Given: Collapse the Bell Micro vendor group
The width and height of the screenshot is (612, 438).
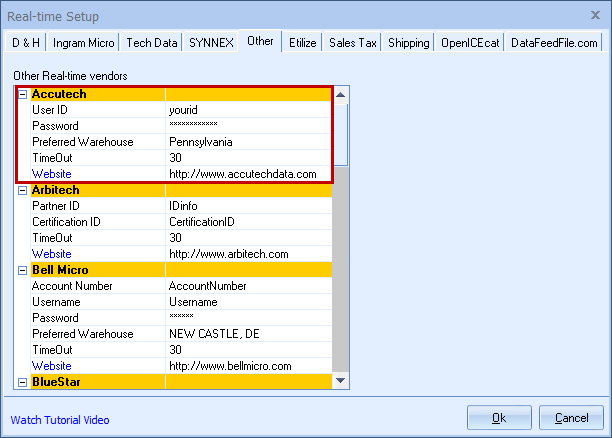Looking at the screenshot, I should click(x=23, y=270).
